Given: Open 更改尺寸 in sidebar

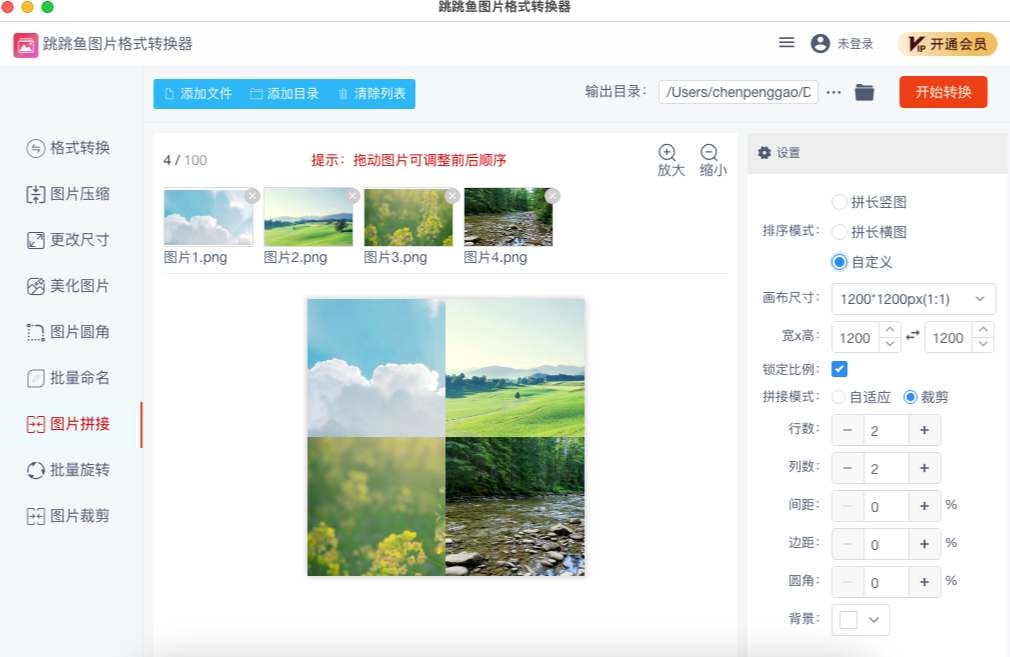Looking at the screenshot, I should [x=68, y=240].
